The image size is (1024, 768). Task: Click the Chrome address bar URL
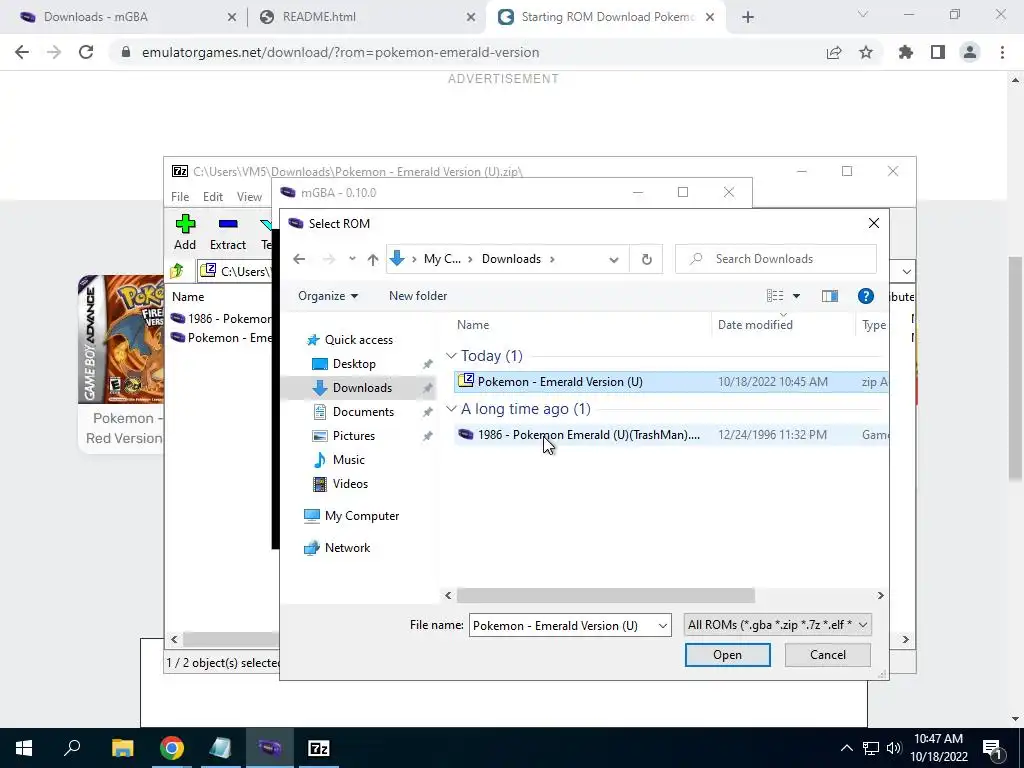click(x=340, y=52)
